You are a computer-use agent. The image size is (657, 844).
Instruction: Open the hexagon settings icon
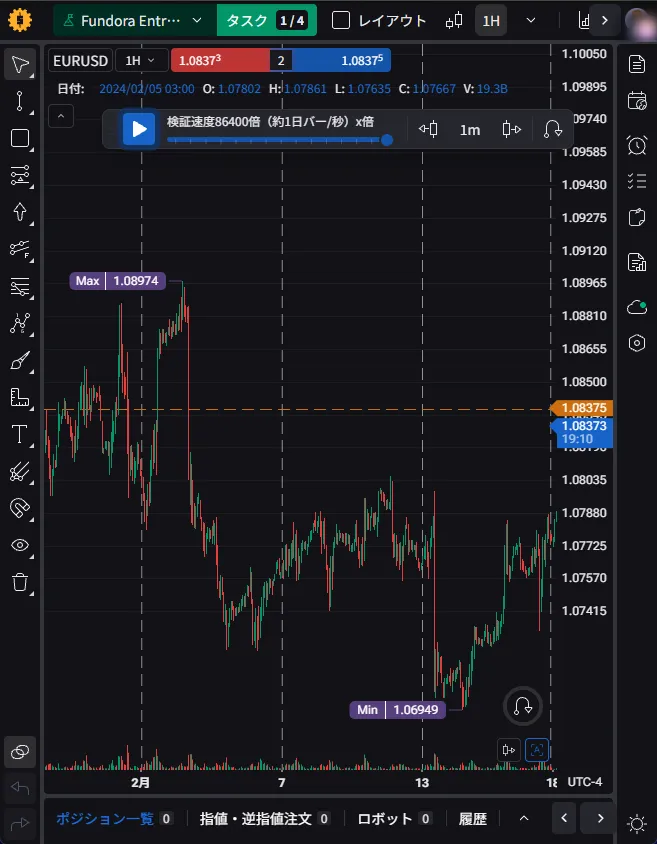pos(637,343)
